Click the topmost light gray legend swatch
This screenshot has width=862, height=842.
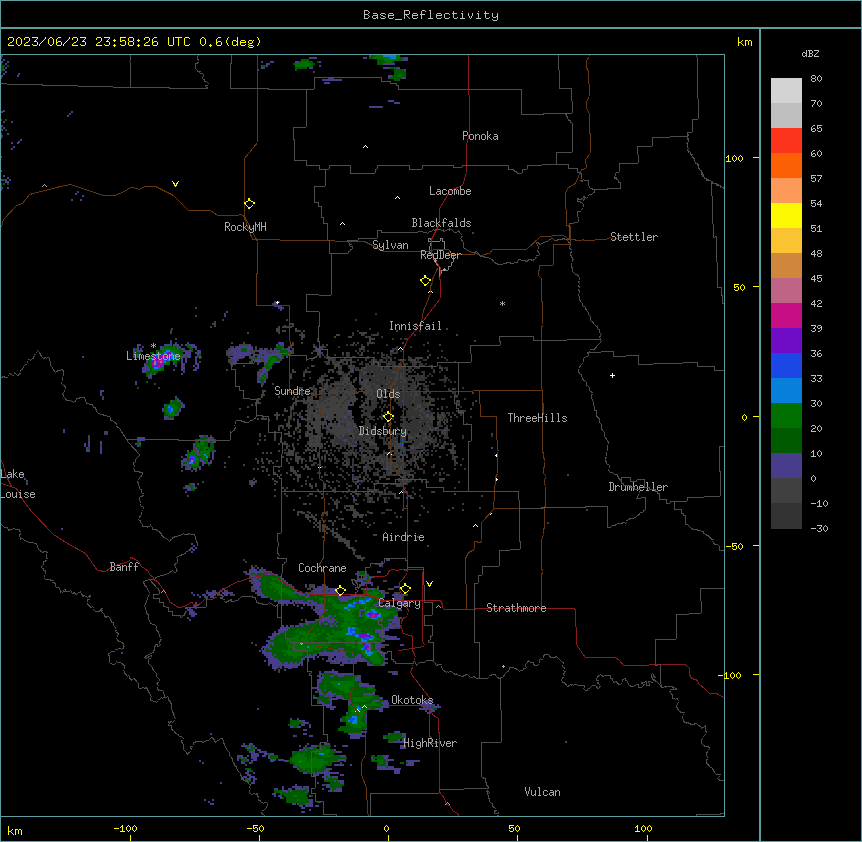[786, 90]
